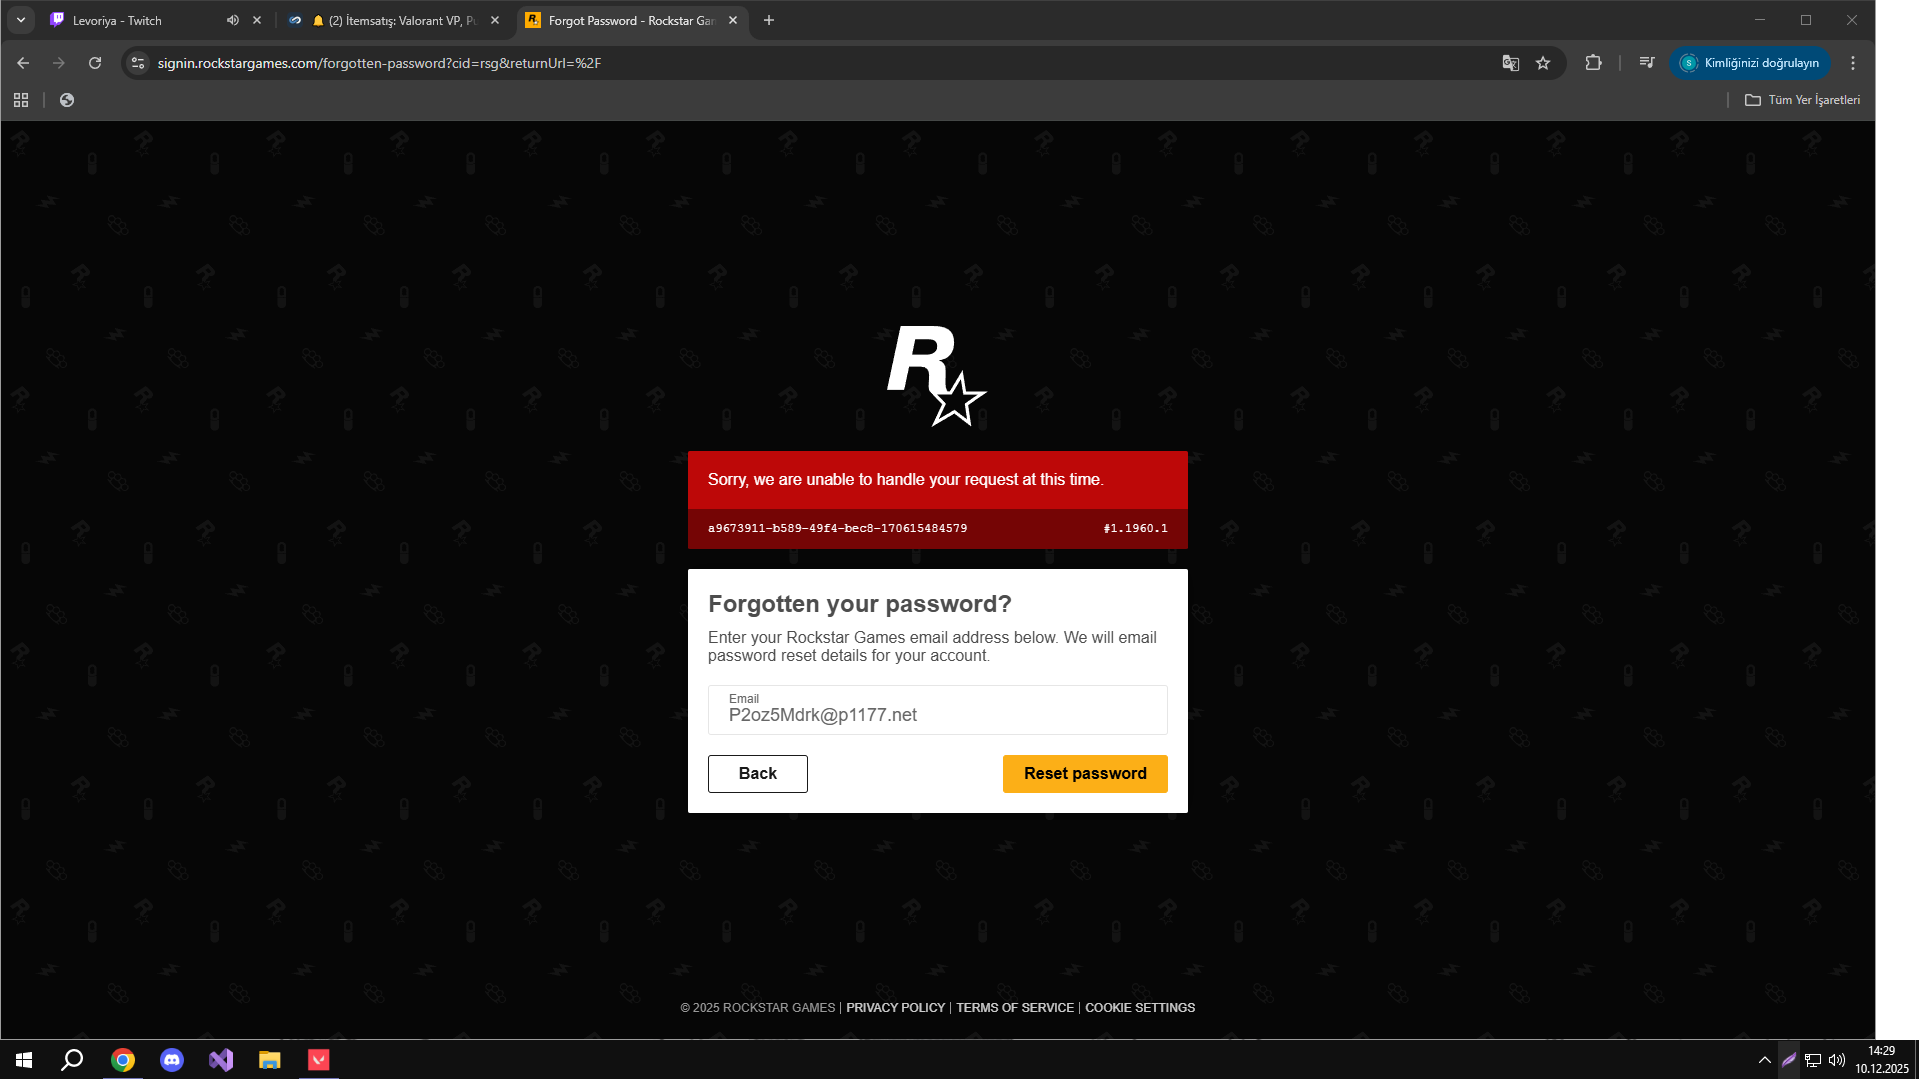Open File Explorer from the taskbar

coord(270,1060)
